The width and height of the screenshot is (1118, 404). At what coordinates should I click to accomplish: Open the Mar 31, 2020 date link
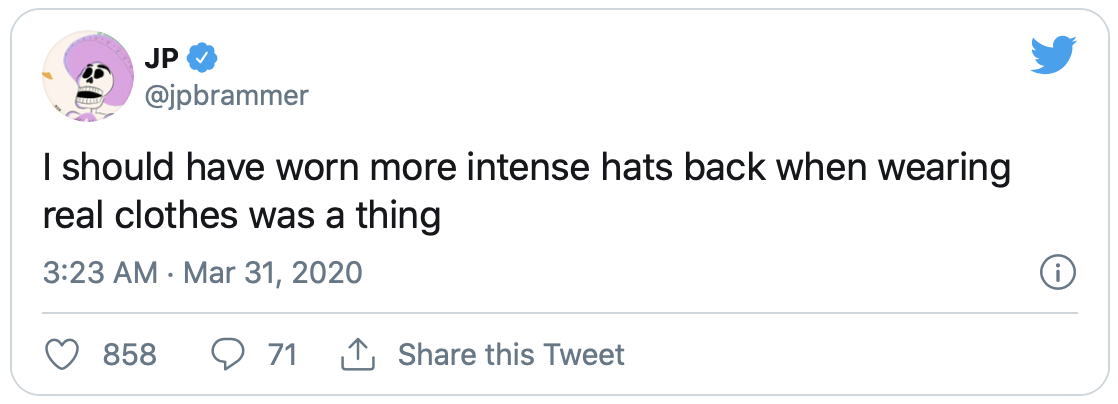click(x=273, y=273)
